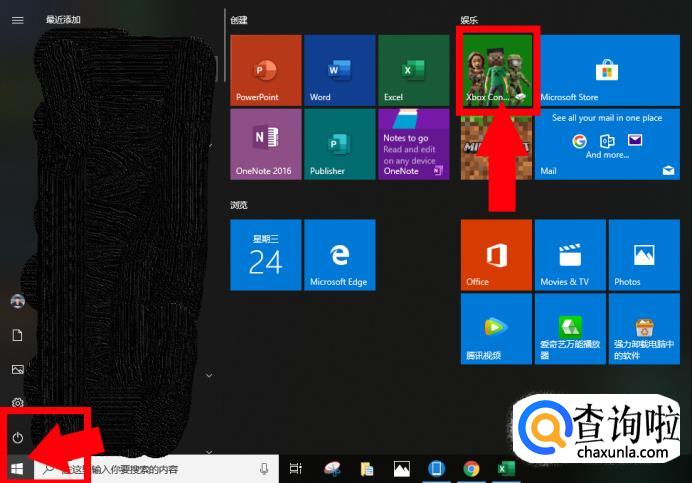The image size is (692, 483).
Task: Open the purple OneNote Notes to go tile
Action: (x=414, y=144)
